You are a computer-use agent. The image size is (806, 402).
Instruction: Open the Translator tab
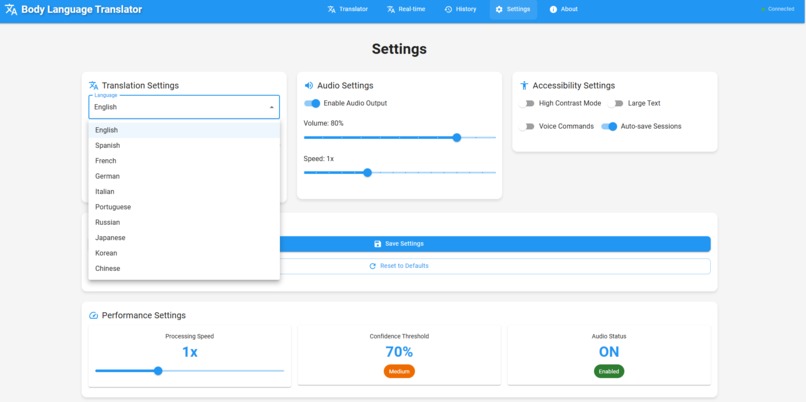[x=348, y=9]
